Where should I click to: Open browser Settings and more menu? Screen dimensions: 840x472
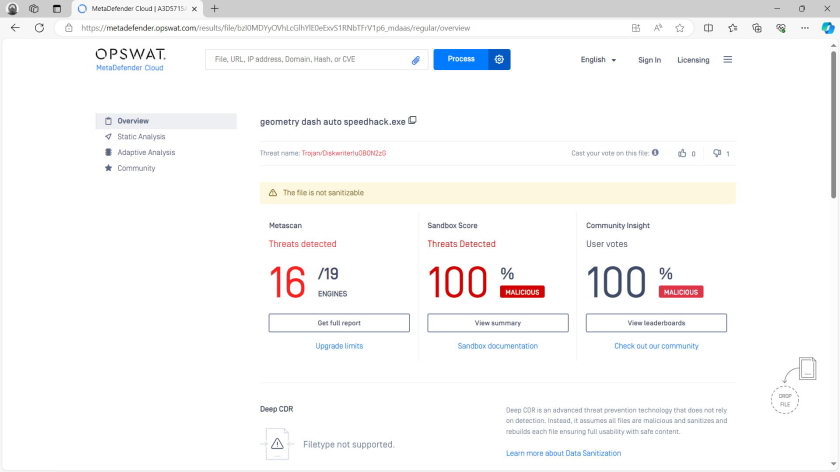(x=804, y=28)
